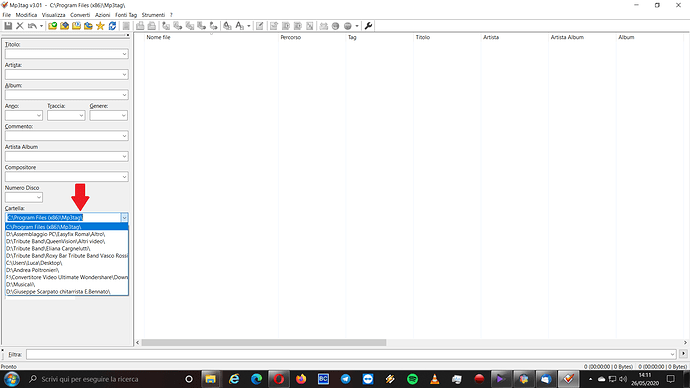This screenshot has height=388, width=690.
Task: Expand the Anno combo box
Action: click(x=39, y=116)
